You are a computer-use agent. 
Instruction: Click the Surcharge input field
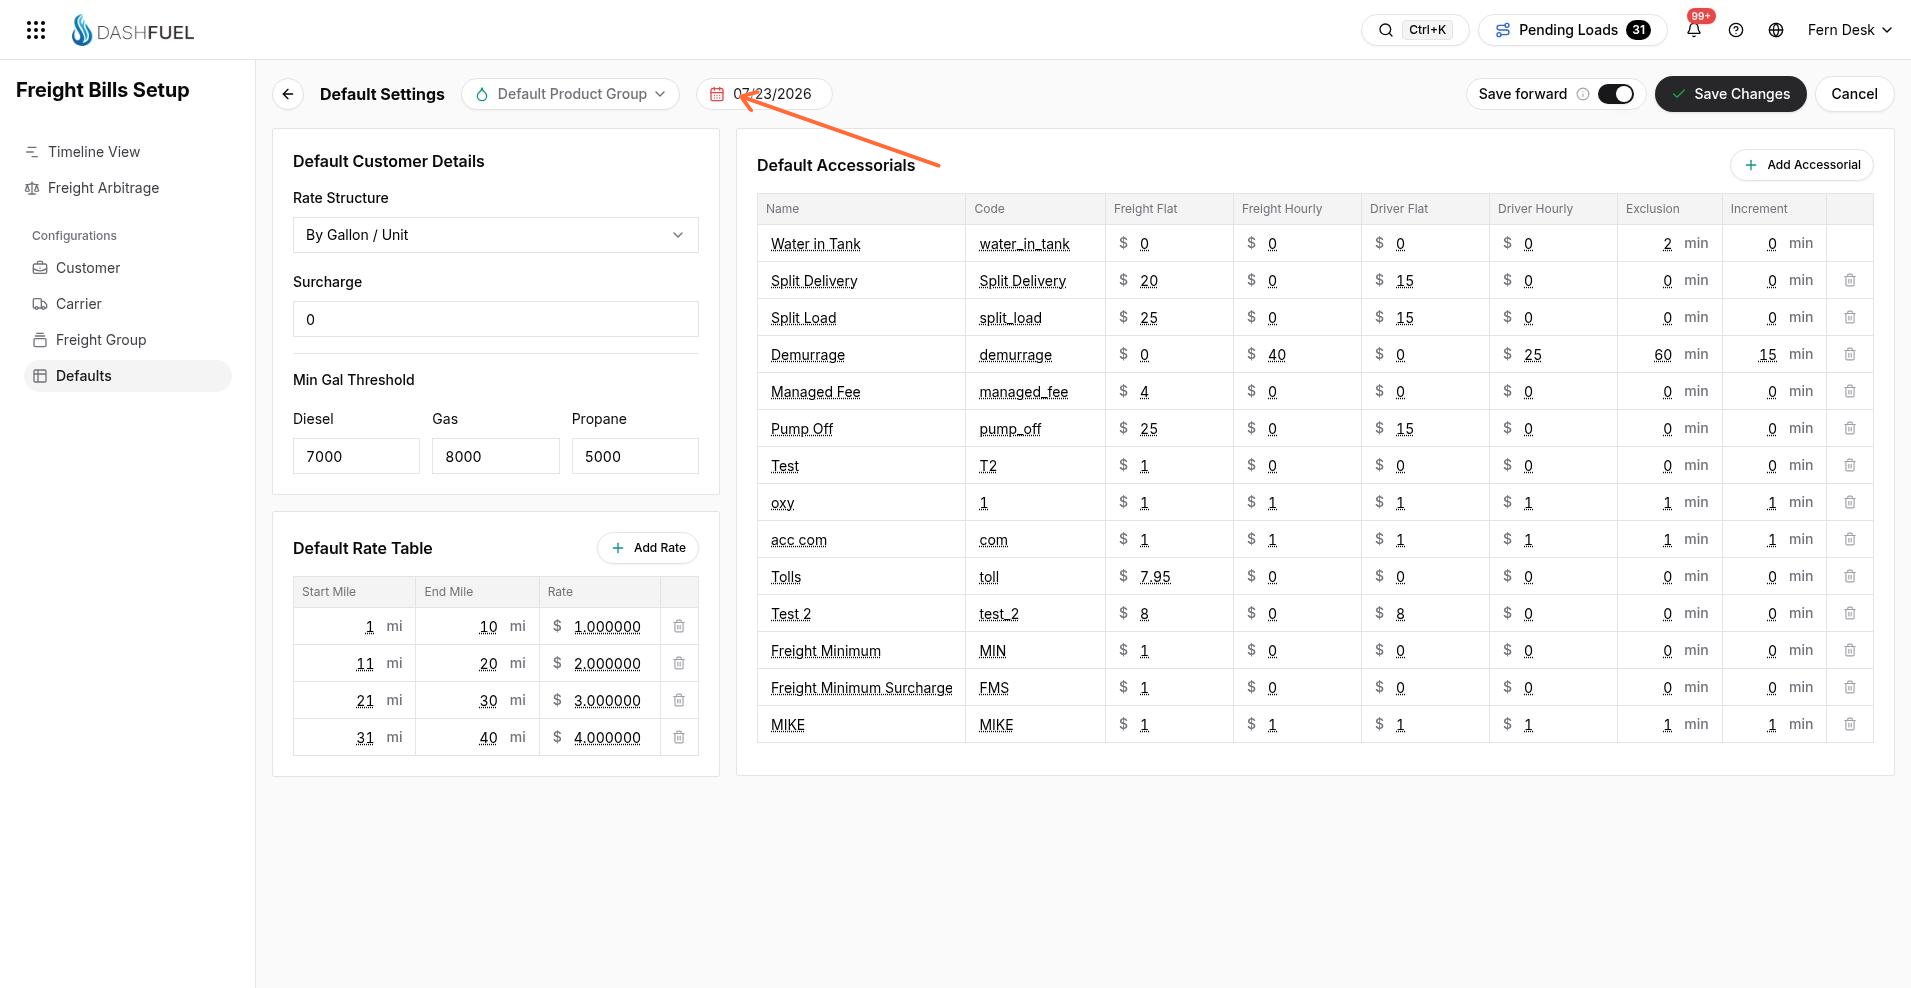(x=496, y=319)
